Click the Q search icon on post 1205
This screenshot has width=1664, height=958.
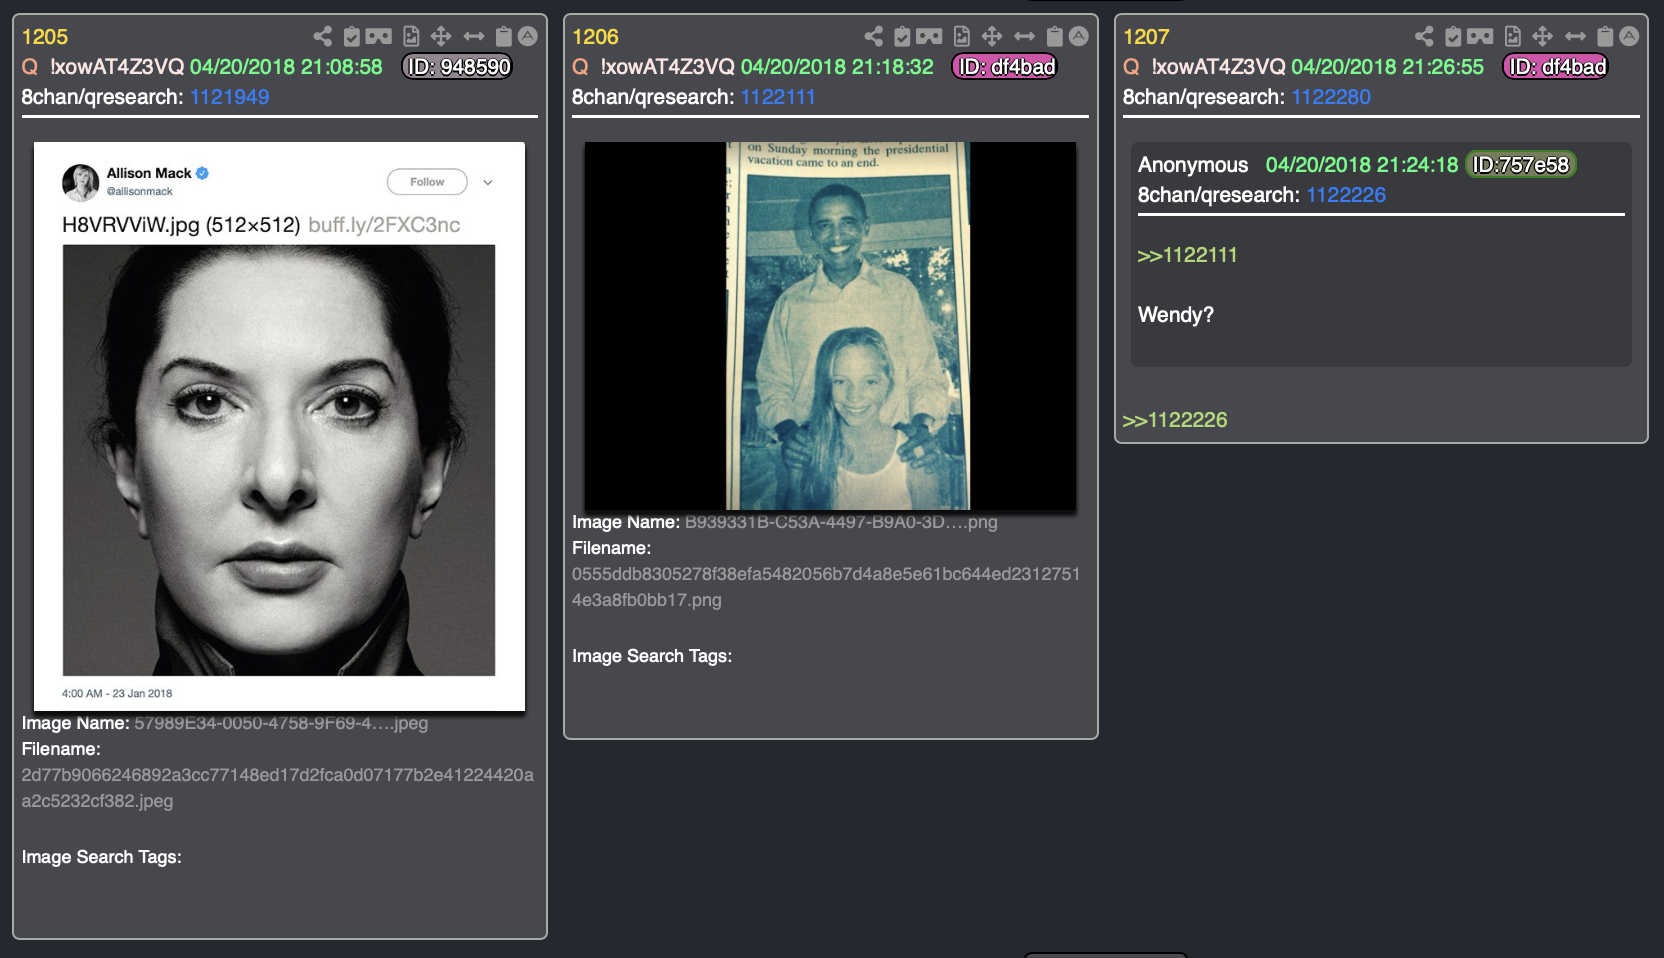coord(30,67)
